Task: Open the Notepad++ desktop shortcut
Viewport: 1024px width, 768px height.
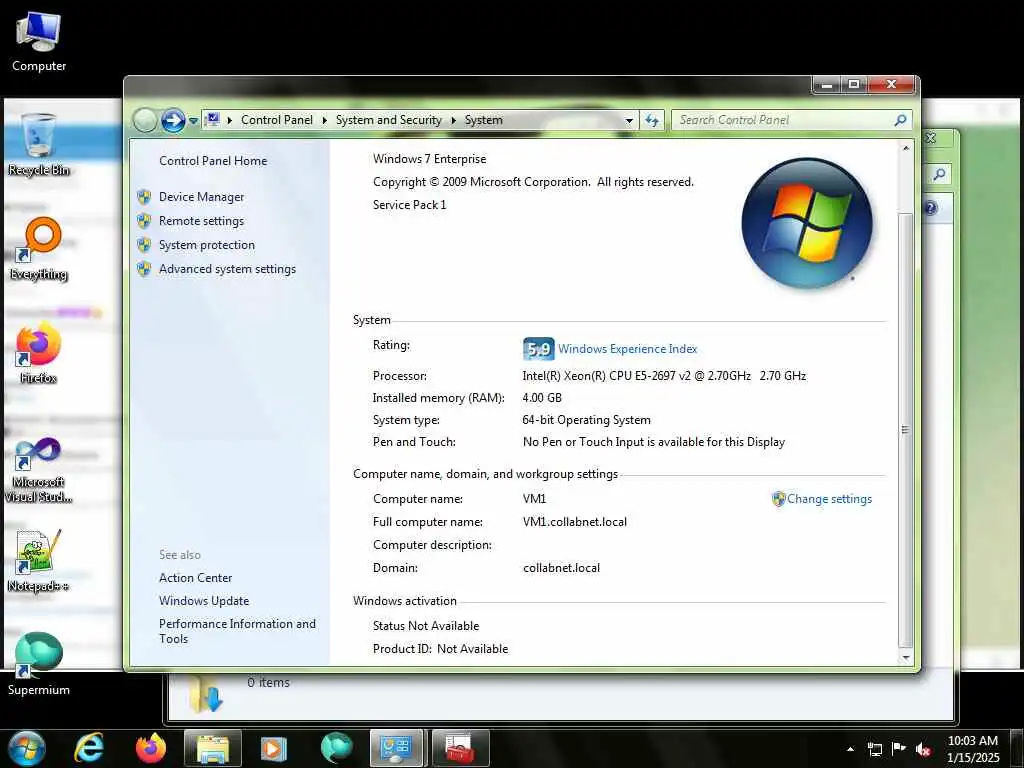Action: coord(39,560)
